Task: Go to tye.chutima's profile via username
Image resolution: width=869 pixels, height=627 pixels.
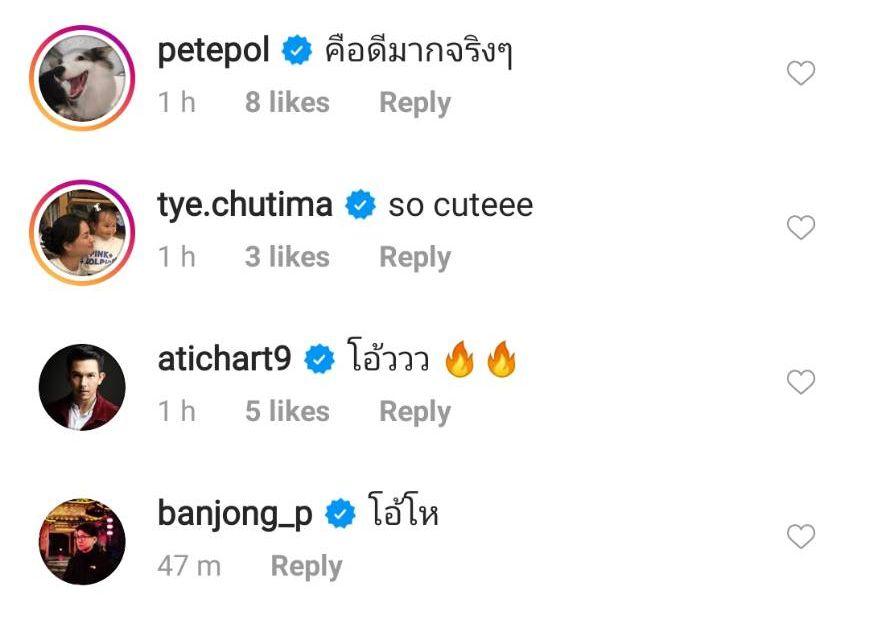Action: (x=245, y=205)
